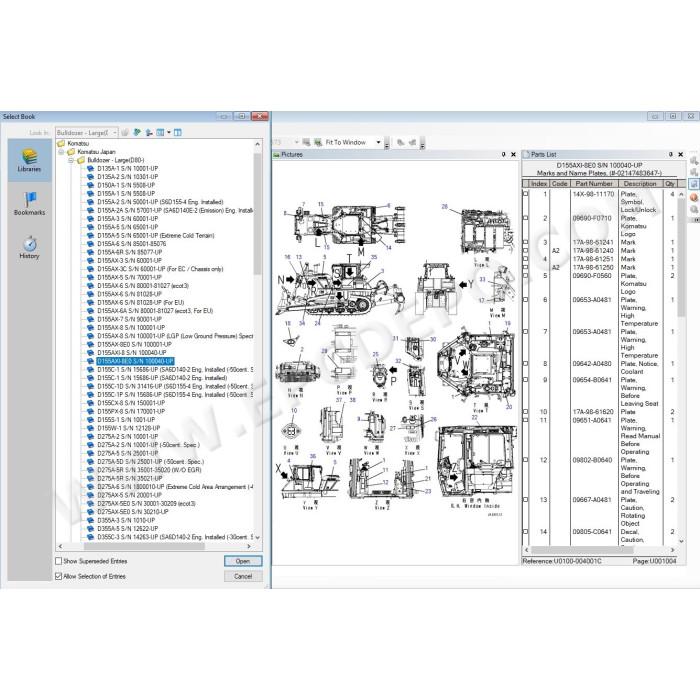
Task: Collapse the Komatsu Japan tree node
Action: (61, 152)
